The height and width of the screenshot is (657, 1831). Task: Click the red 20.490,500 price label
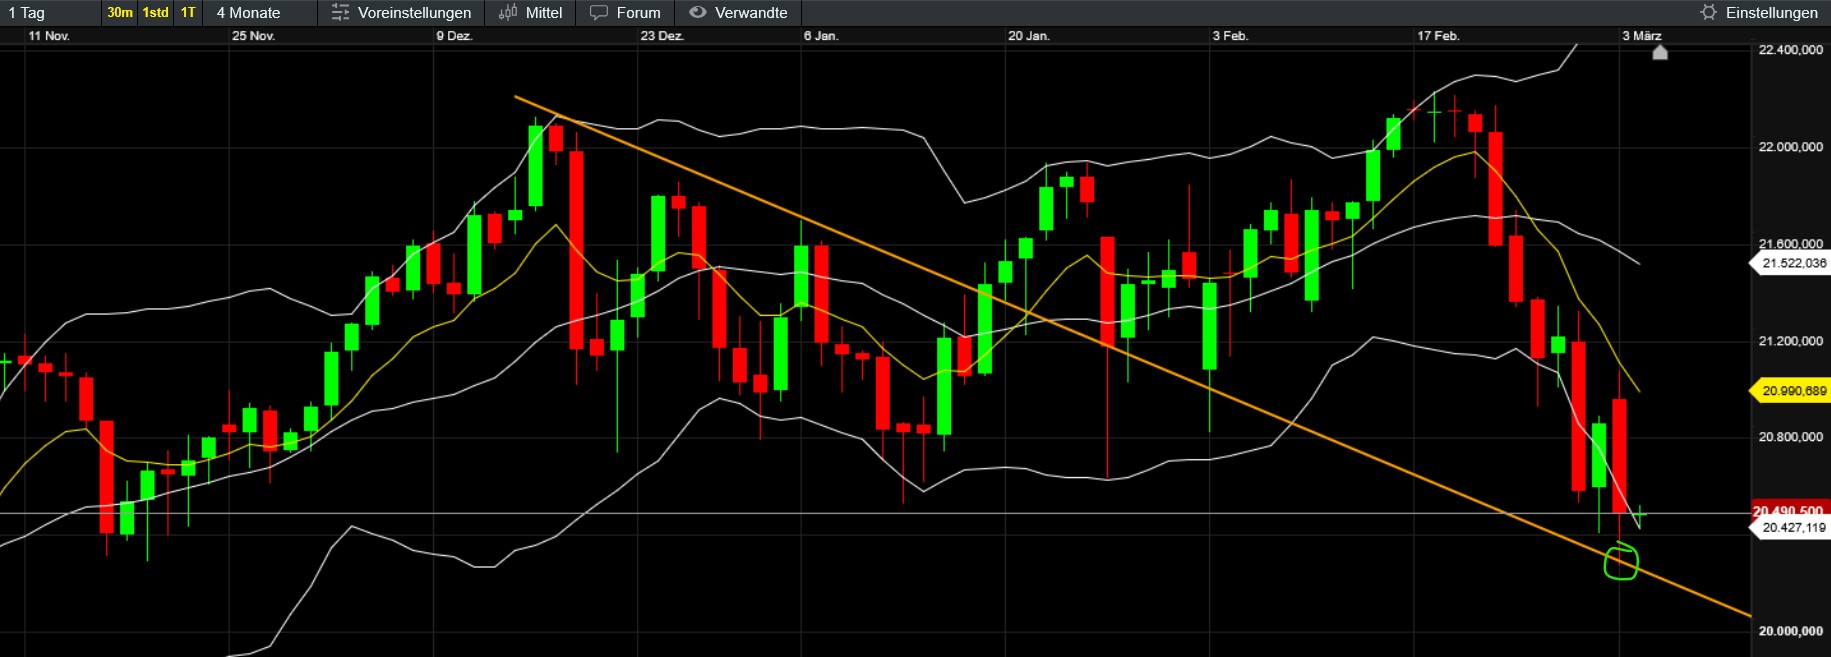point(1790,509)
